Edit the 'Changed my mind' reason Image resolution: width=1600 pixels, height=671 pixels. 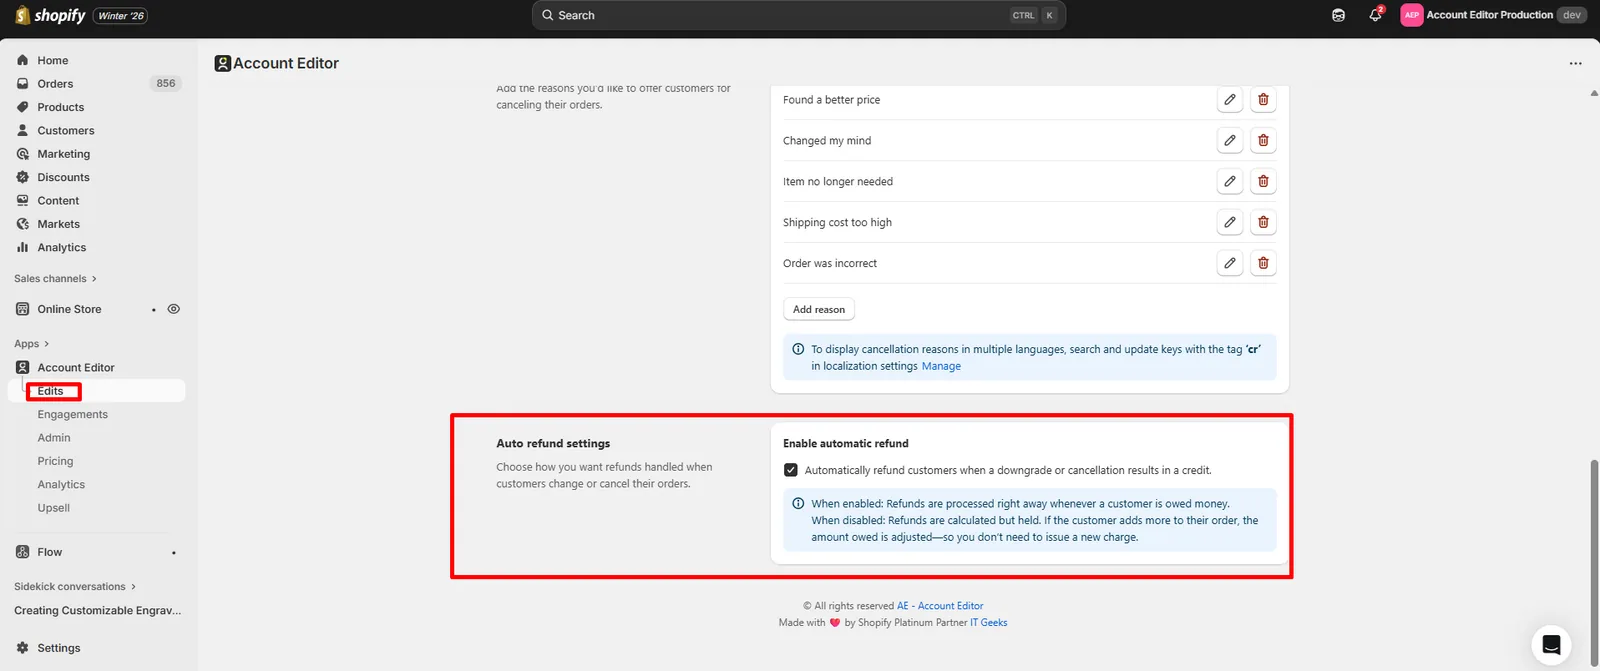coord(1230,141)
